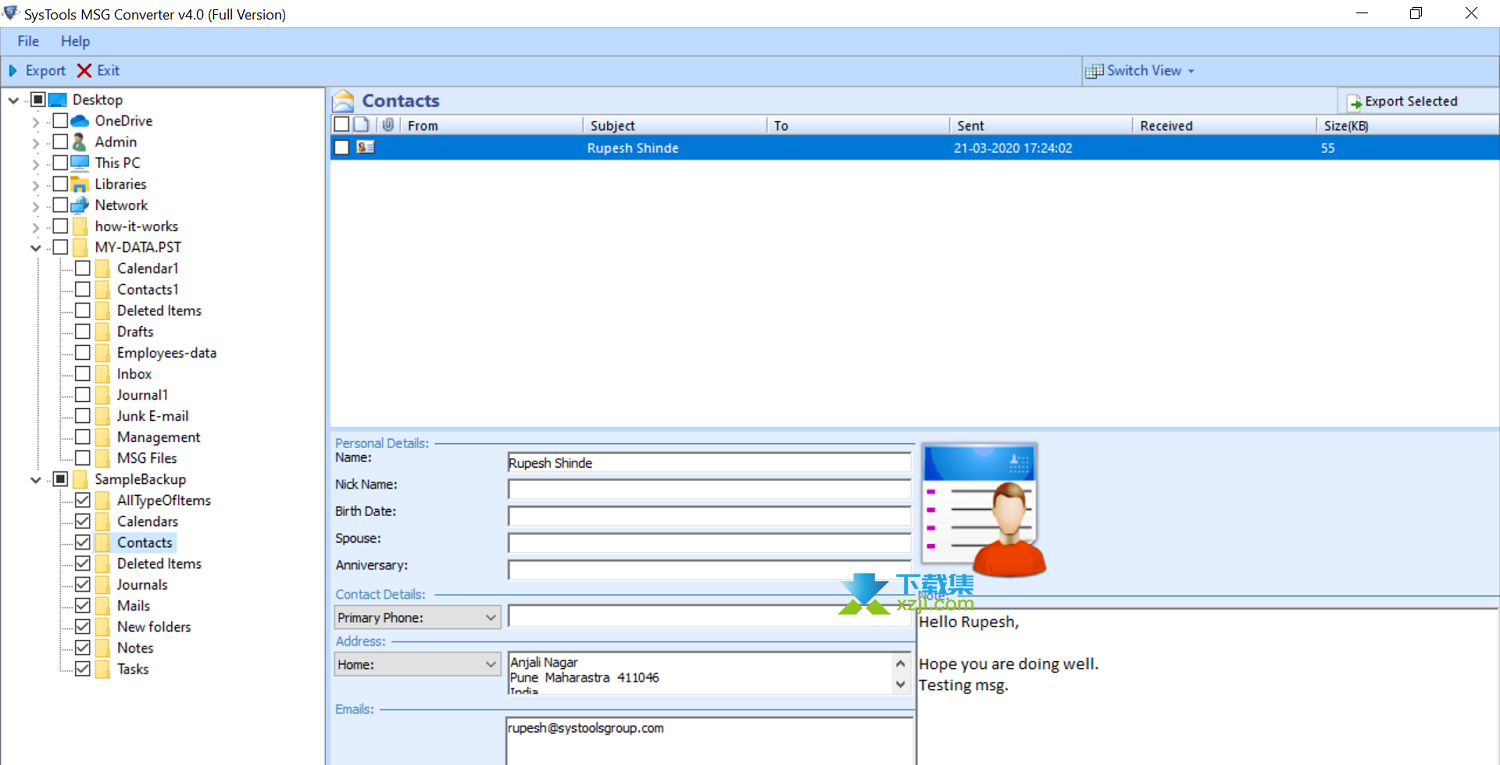The width and height of the screenshot is (1500, 765).
Task: Check the MSG Files checkbox
Action: point(83,458)
